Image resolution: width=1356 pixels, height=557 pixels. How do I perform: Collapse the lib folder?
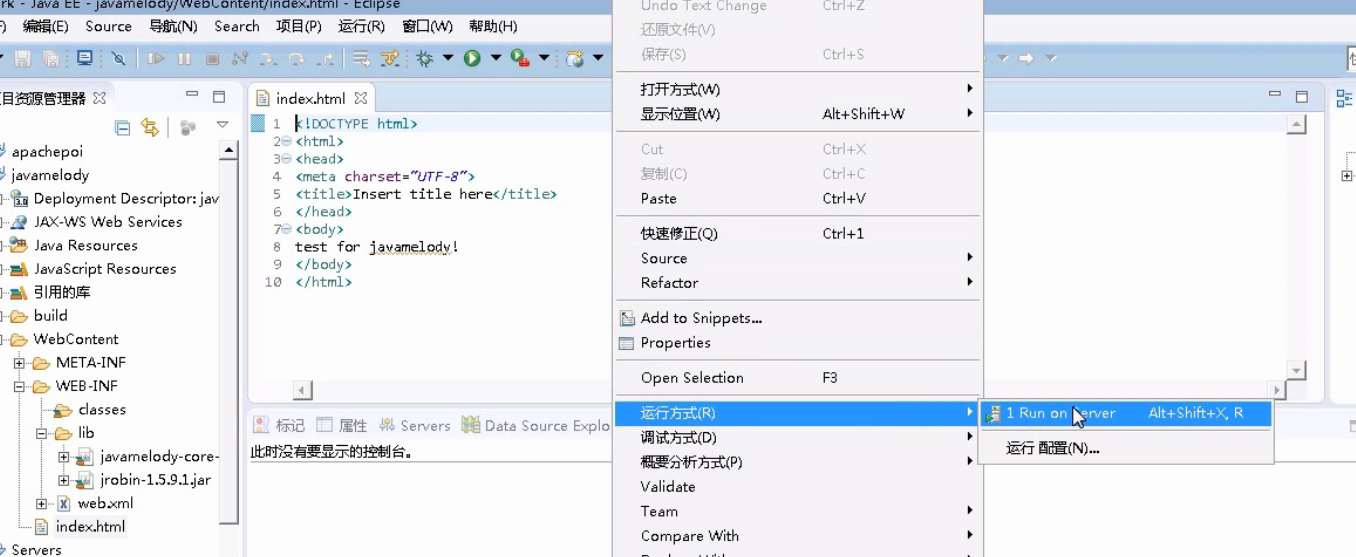[x=42, y=433]
